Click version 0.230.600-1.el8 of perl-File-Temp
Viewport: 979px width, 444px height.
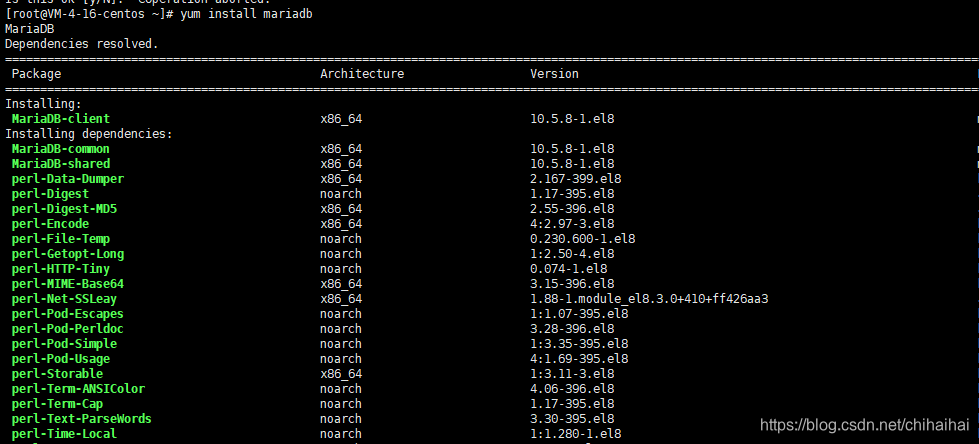[583, 239]
